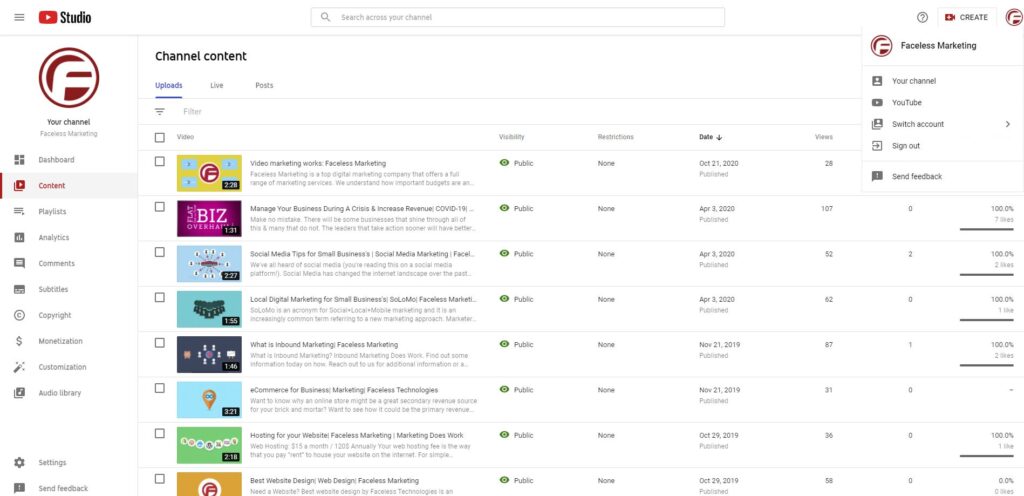The image size is (1024, 496).
Task: Click the Playlists sidebar icon
Action: tap(20, 211)
